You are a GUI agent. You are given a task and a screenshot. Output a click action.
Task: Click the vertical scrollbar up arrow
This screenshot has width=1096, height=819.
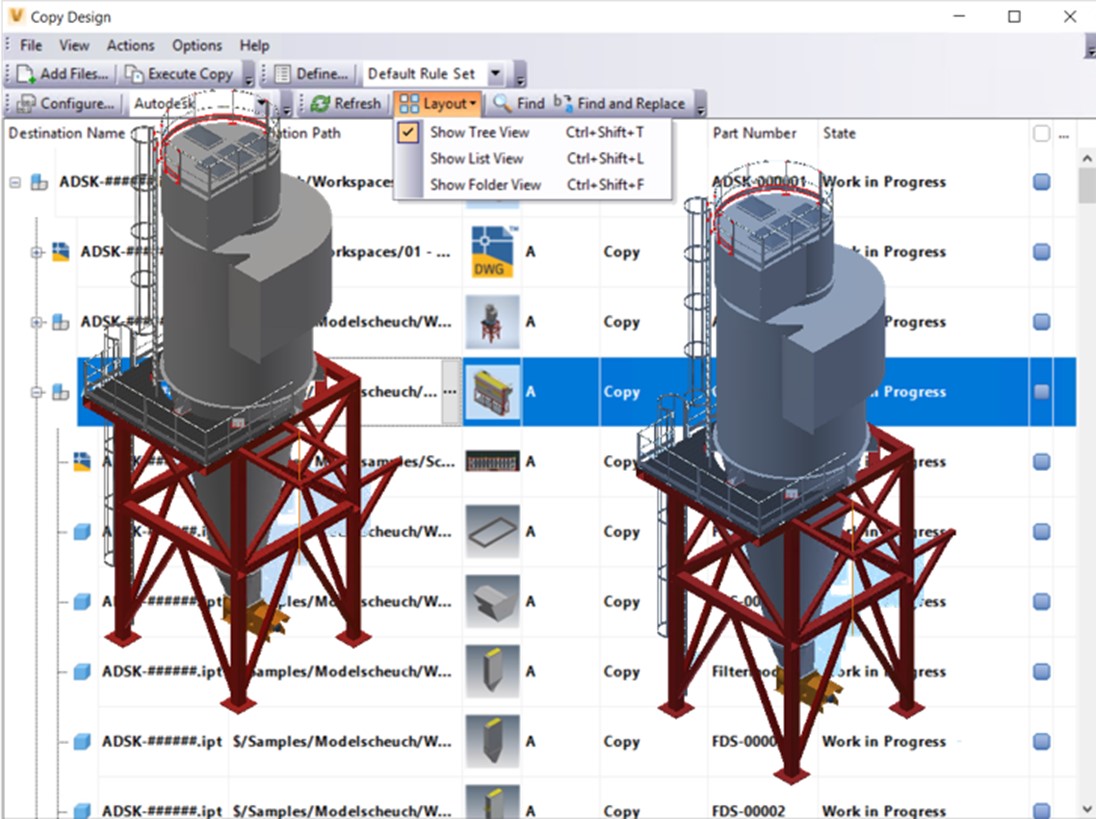[x=1087, y=159]
